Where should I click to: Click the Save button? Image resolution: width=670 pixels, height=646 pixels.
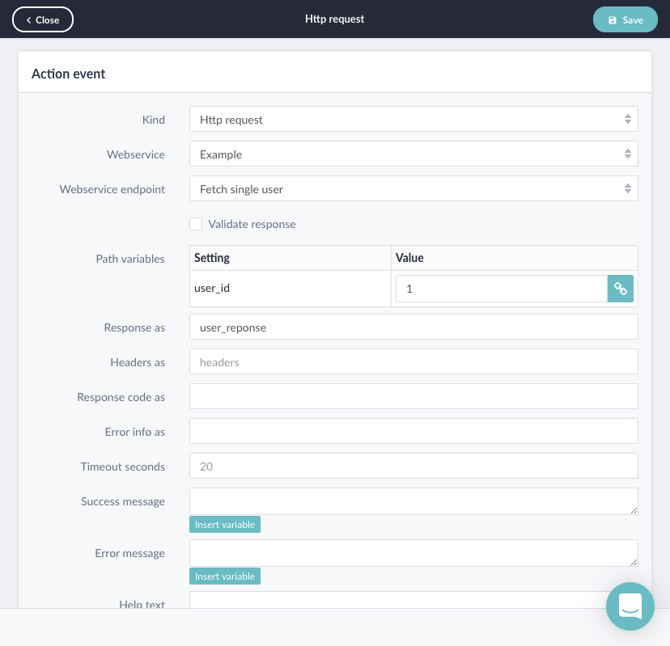[625, 20]
